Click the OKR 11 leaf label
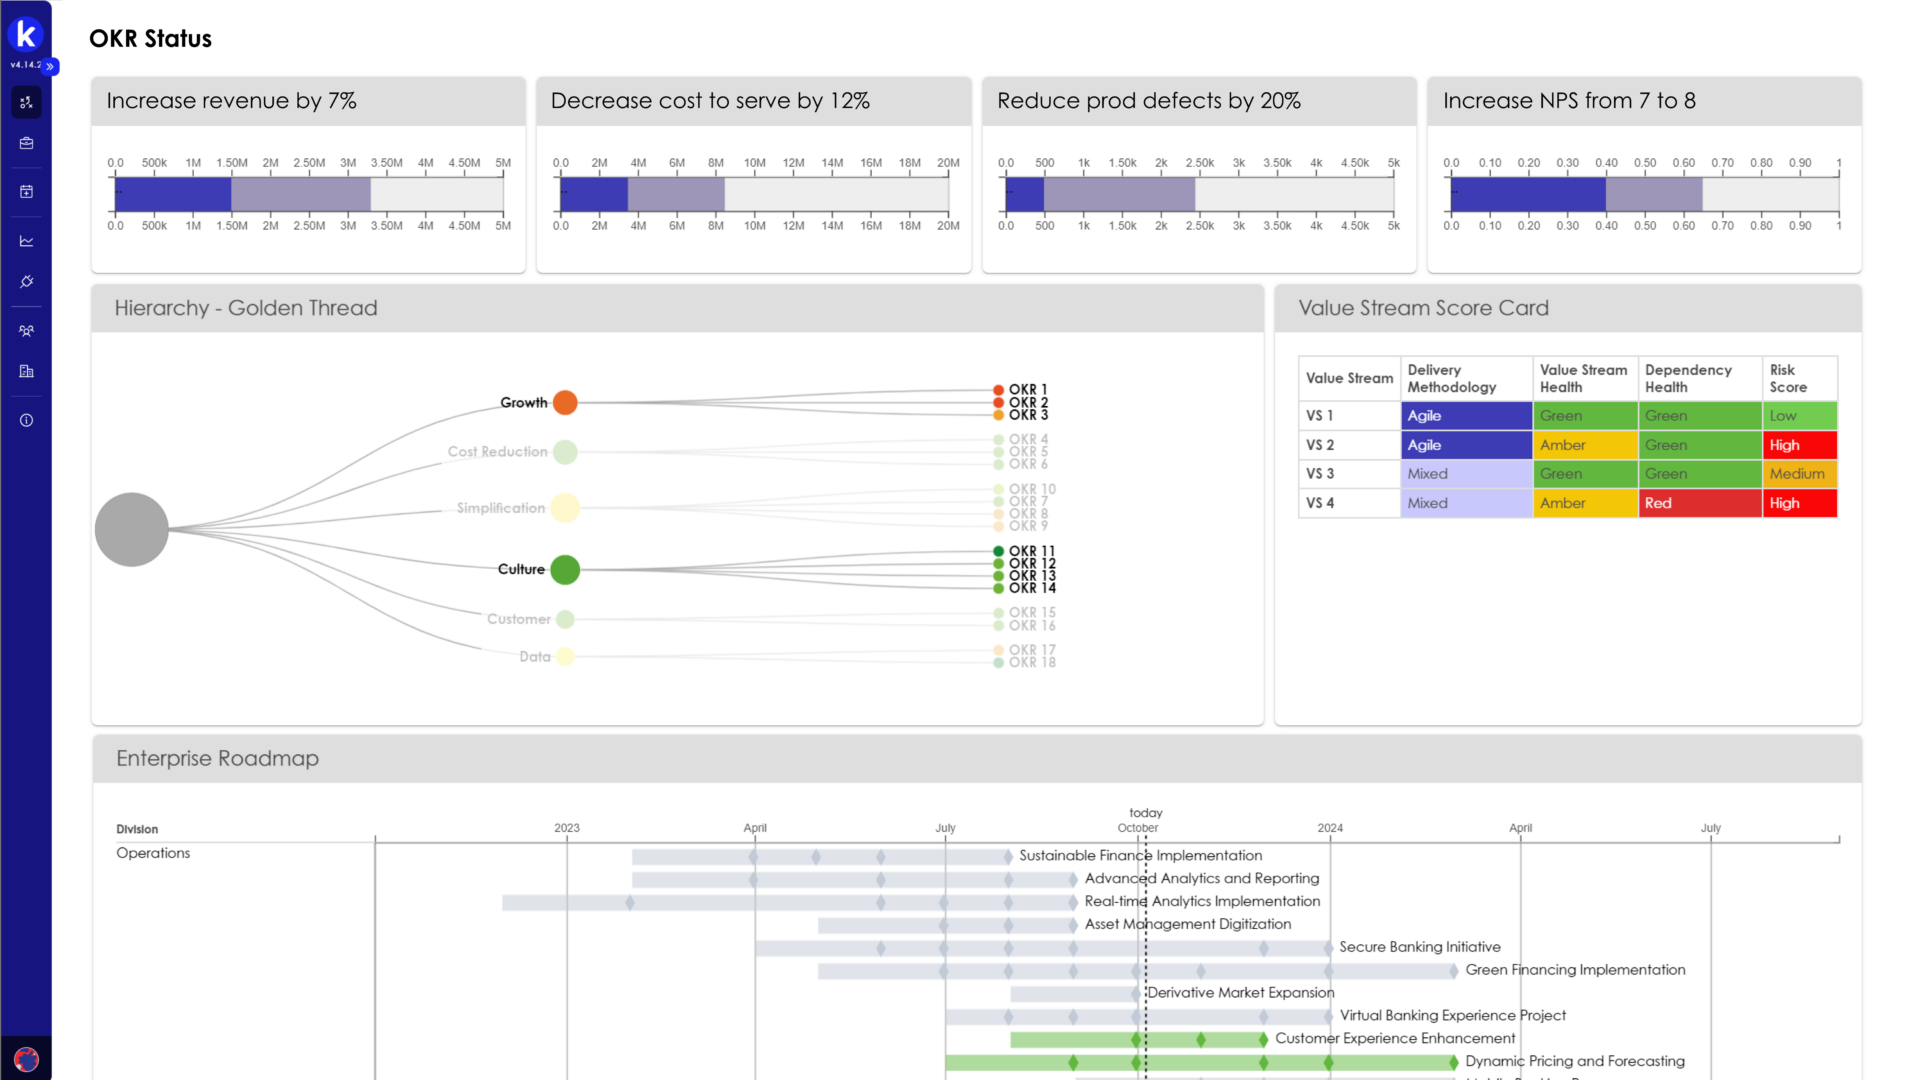Viewport: 1920px width, 1080px height. (1031, 551)
